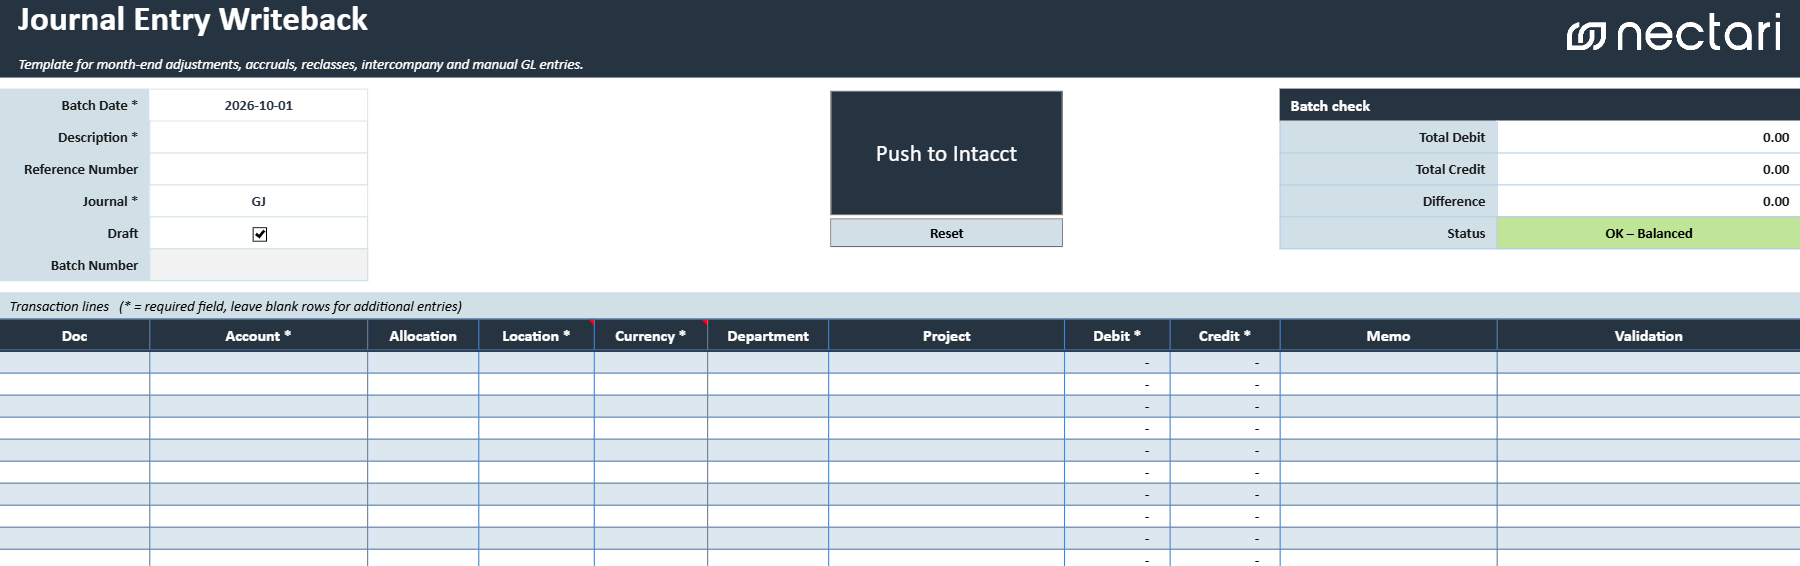Click the Reset button
Viewport: 1800px width, 566px height.
(x=946, y=233)
